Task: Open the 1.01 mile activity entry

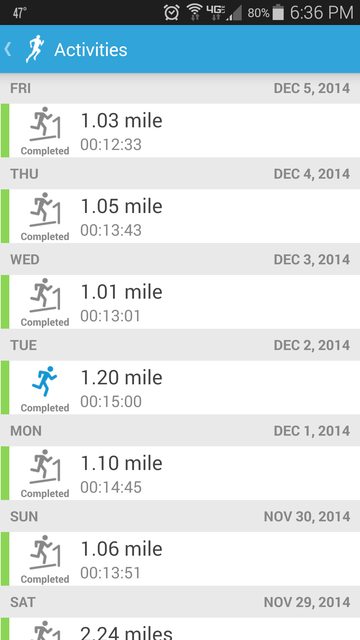Action: [x=180, y=302]
